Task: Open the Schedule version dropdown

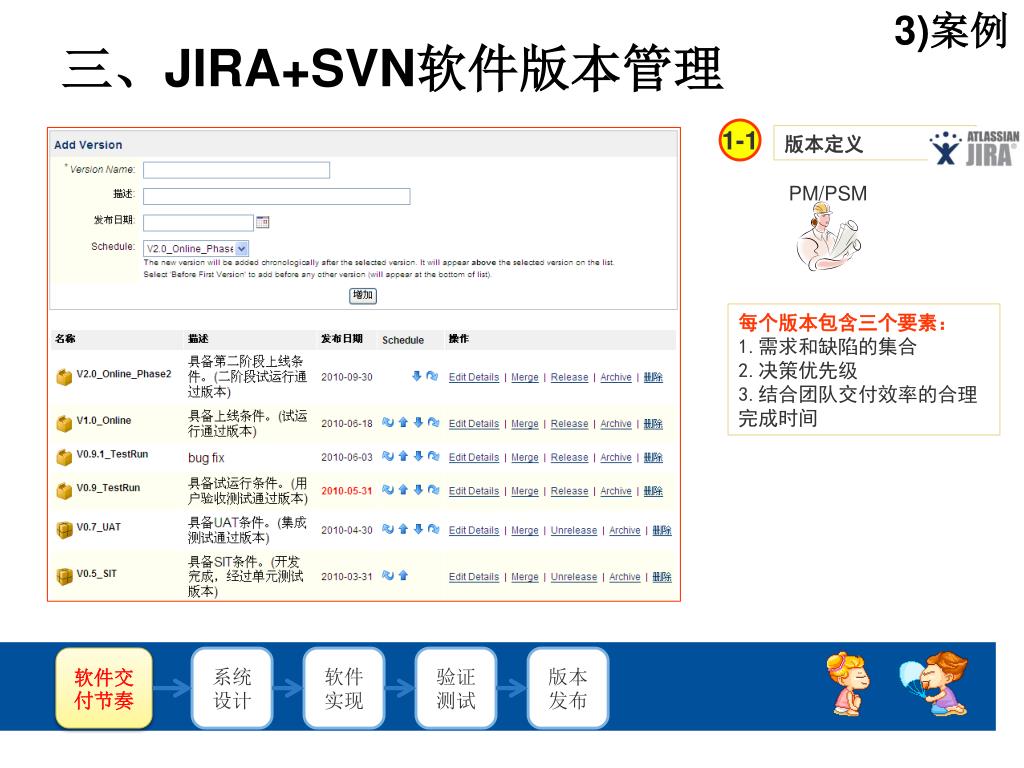Action: [x=196, y=248]
